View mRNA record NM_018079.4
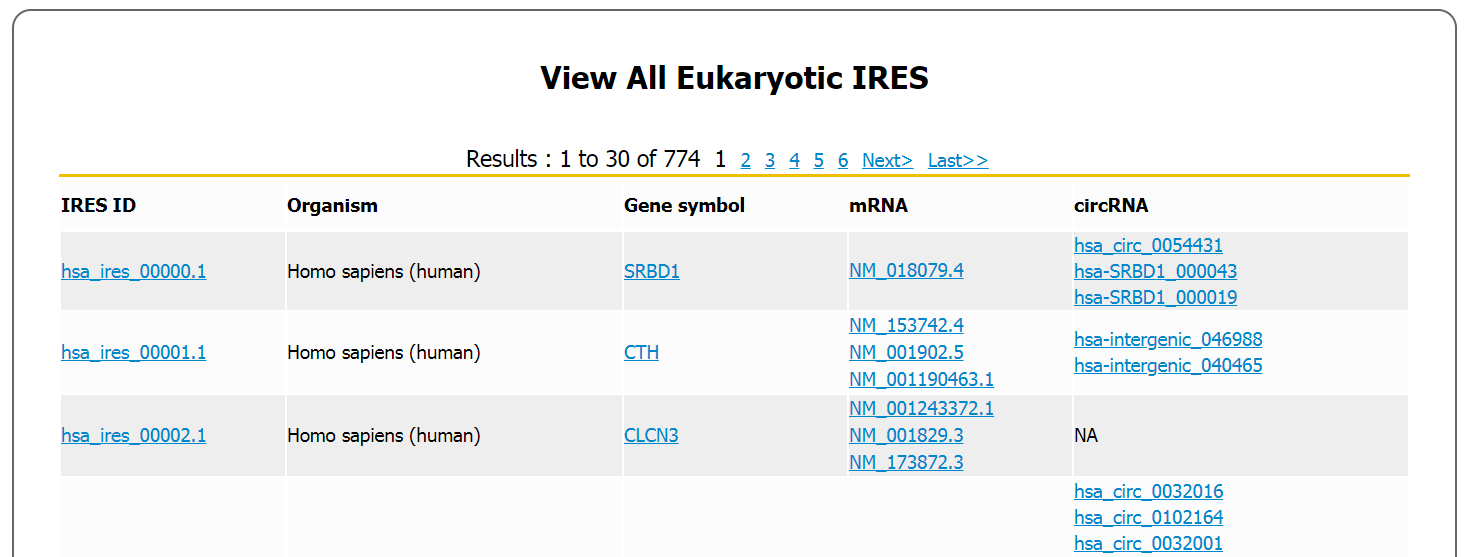 (x=906, y=270)
